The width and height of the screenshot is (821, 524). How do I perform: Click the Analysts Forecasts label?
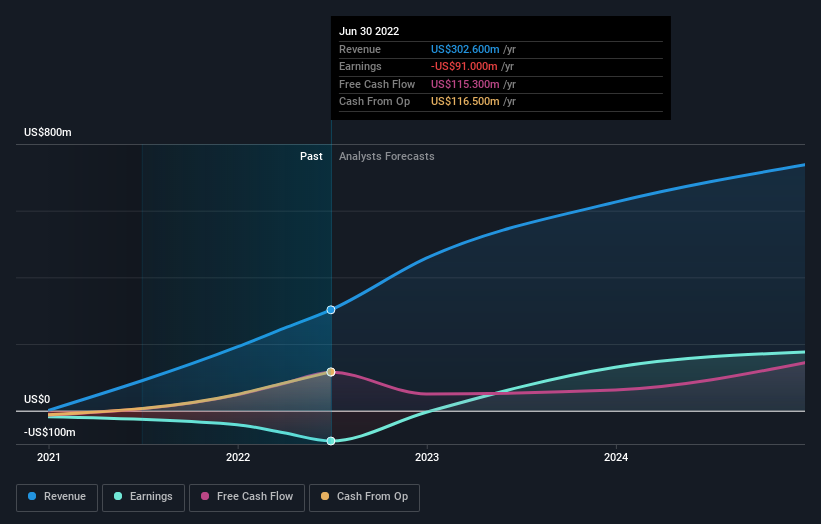pyautogui.click(x=386, y=157)
